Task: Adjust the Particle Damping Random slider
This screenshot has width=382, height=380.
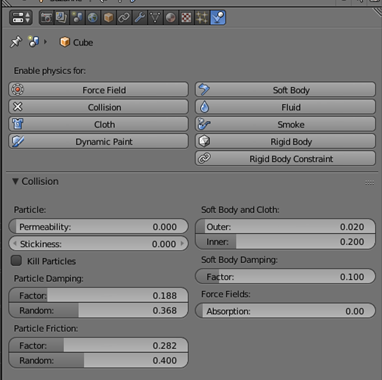Action: (98, 310)
